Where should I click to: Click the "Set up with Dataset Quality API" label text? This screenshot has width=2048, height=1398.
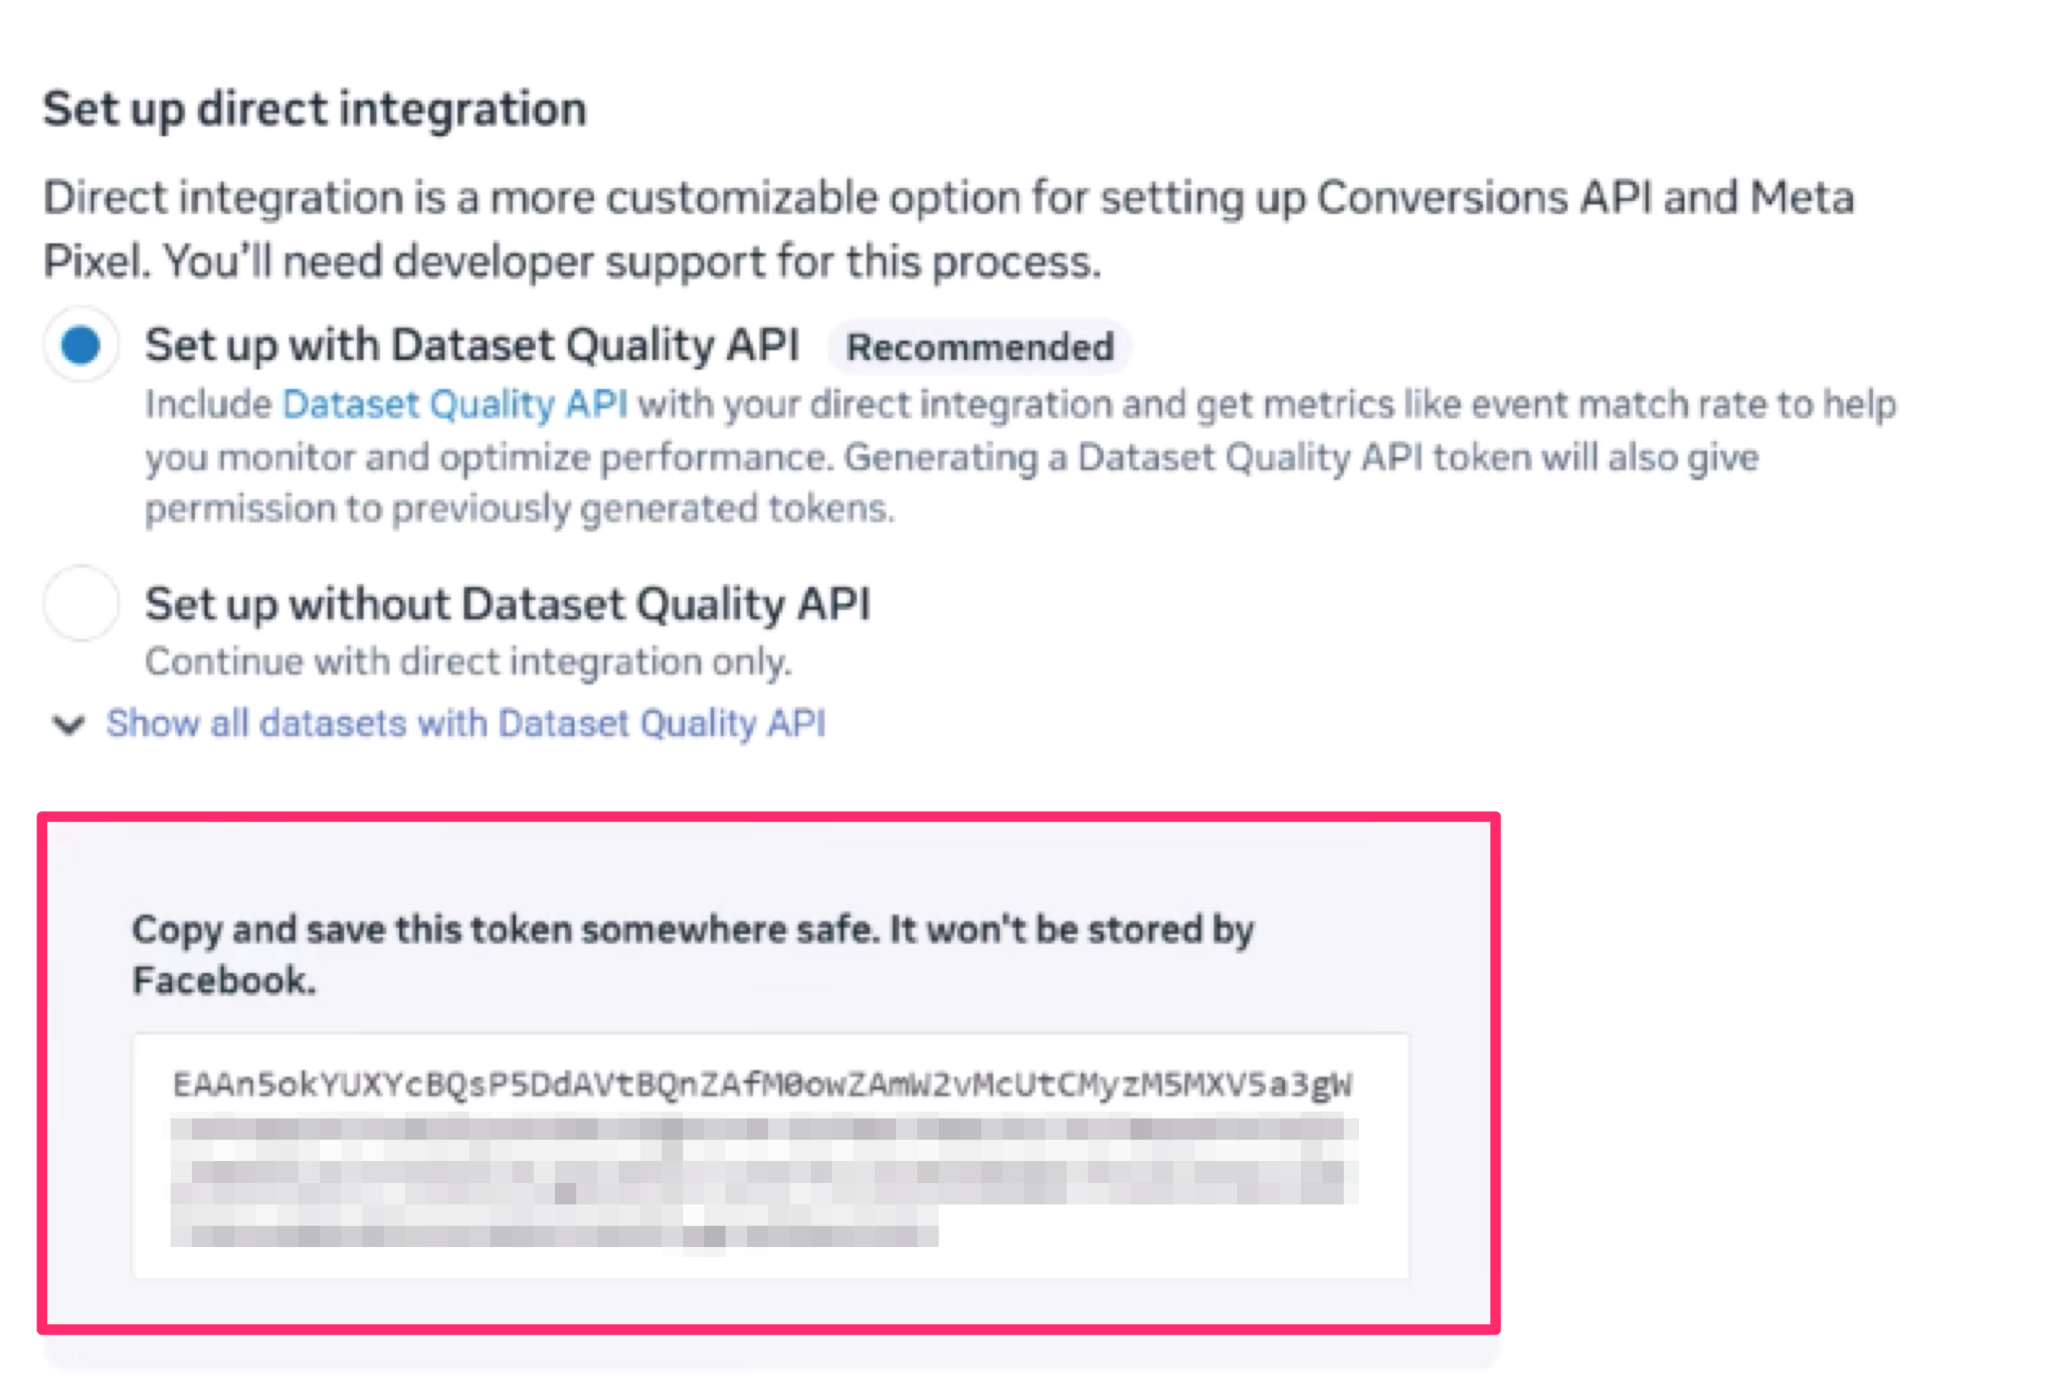tap(472, 345)
